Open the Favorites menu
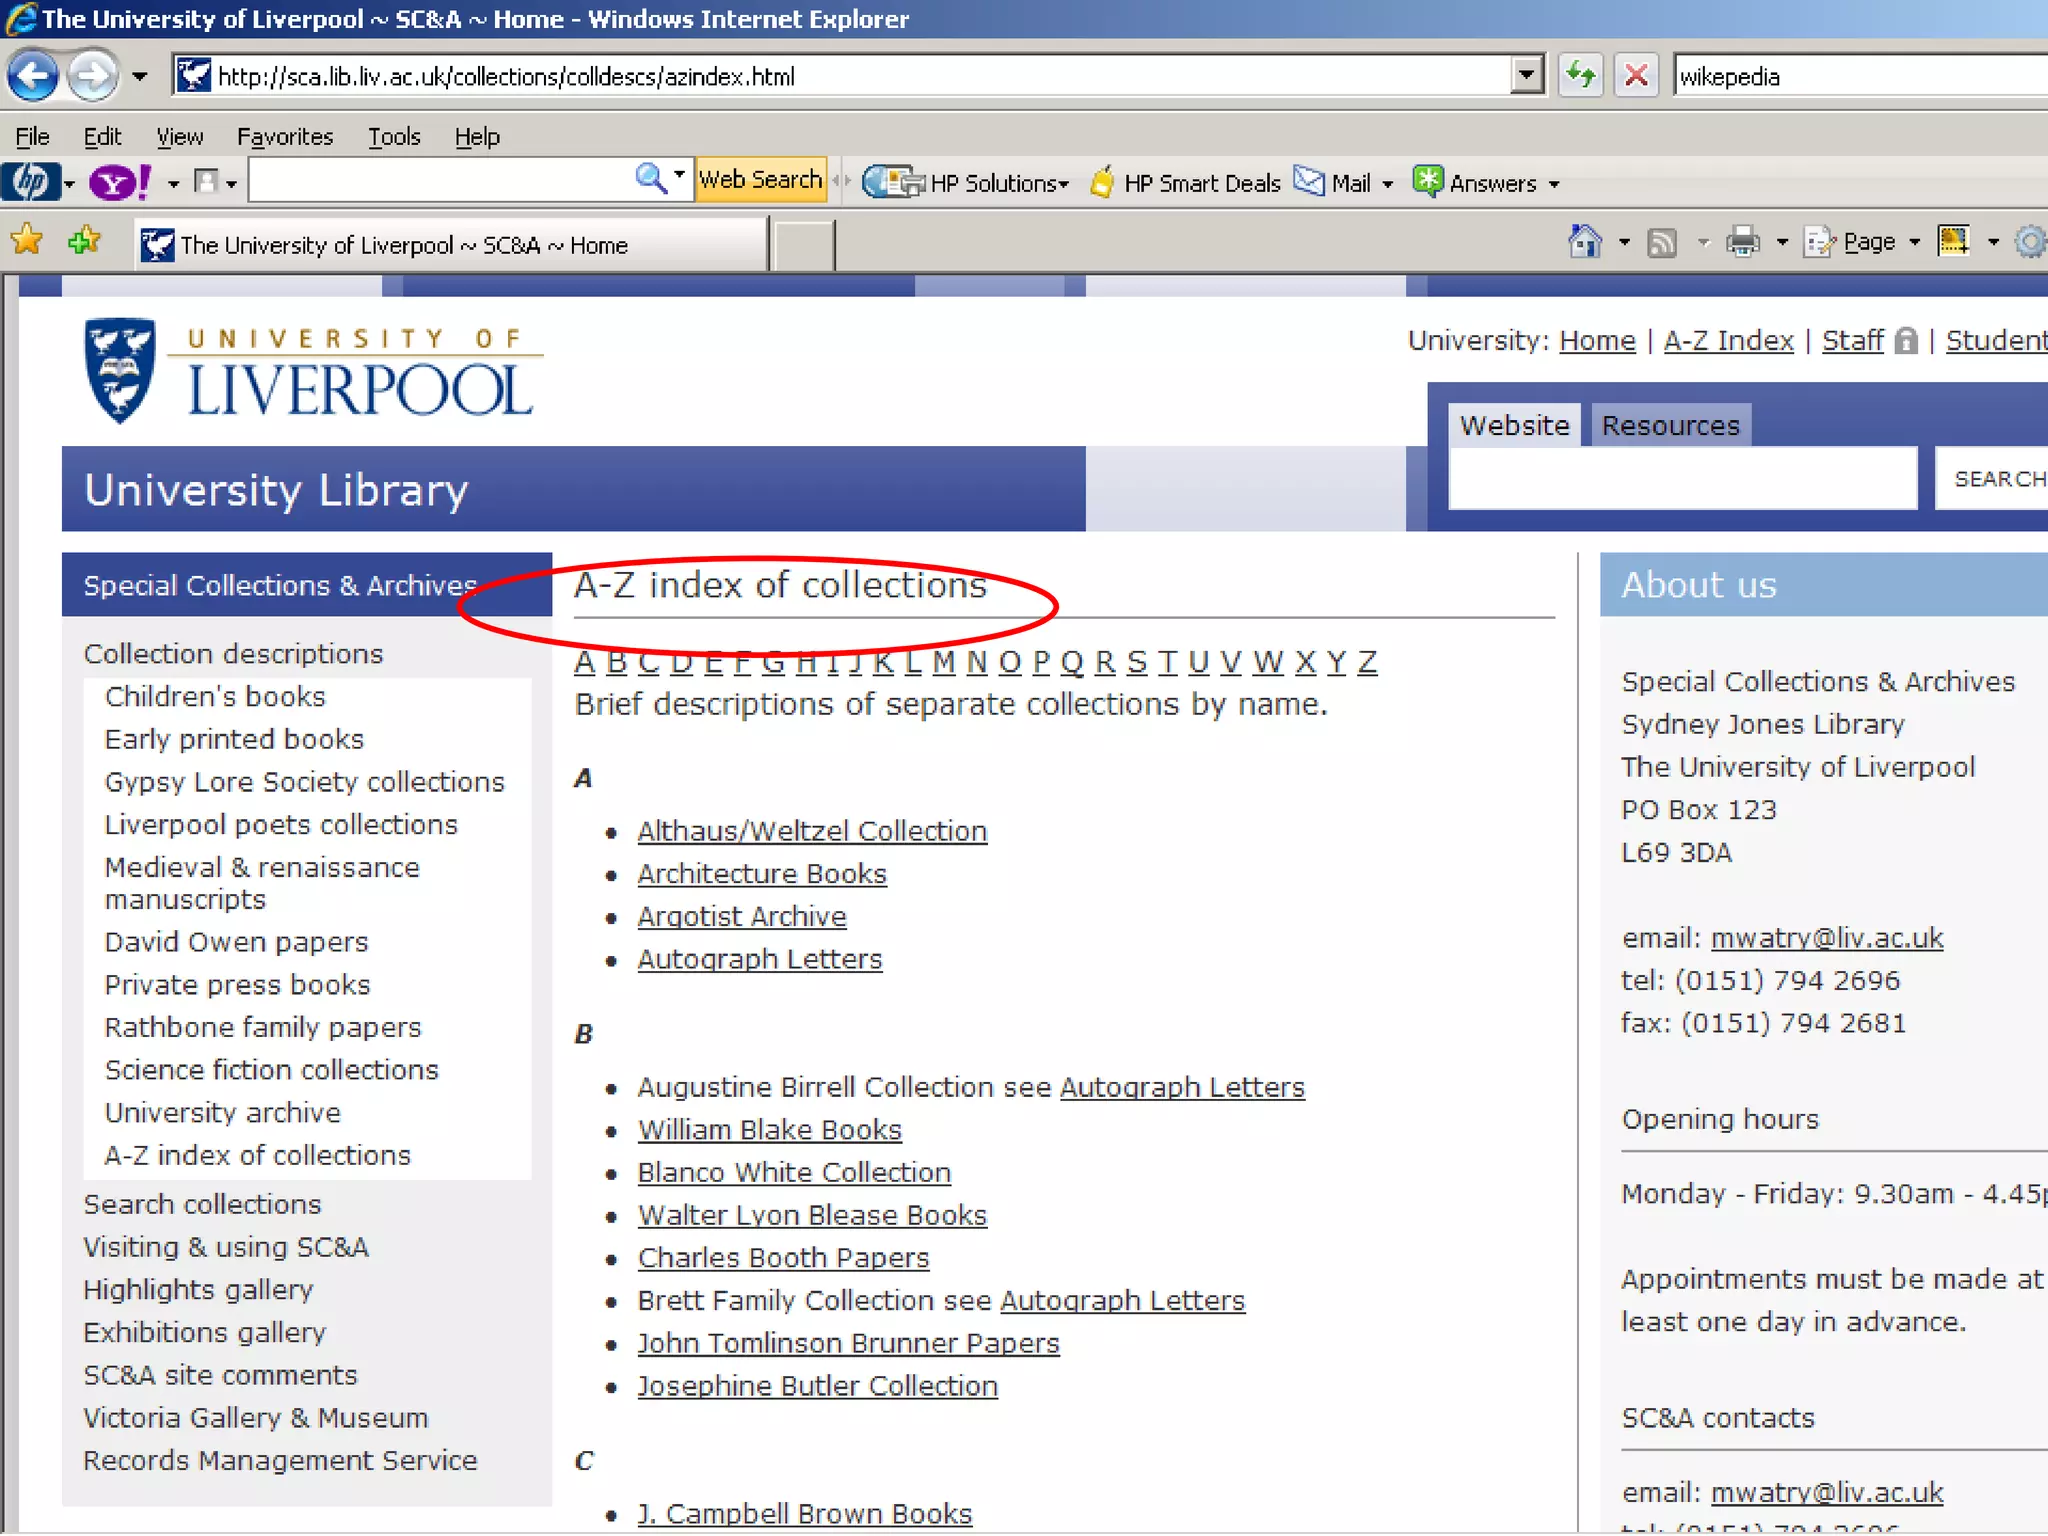 (284, 137)
